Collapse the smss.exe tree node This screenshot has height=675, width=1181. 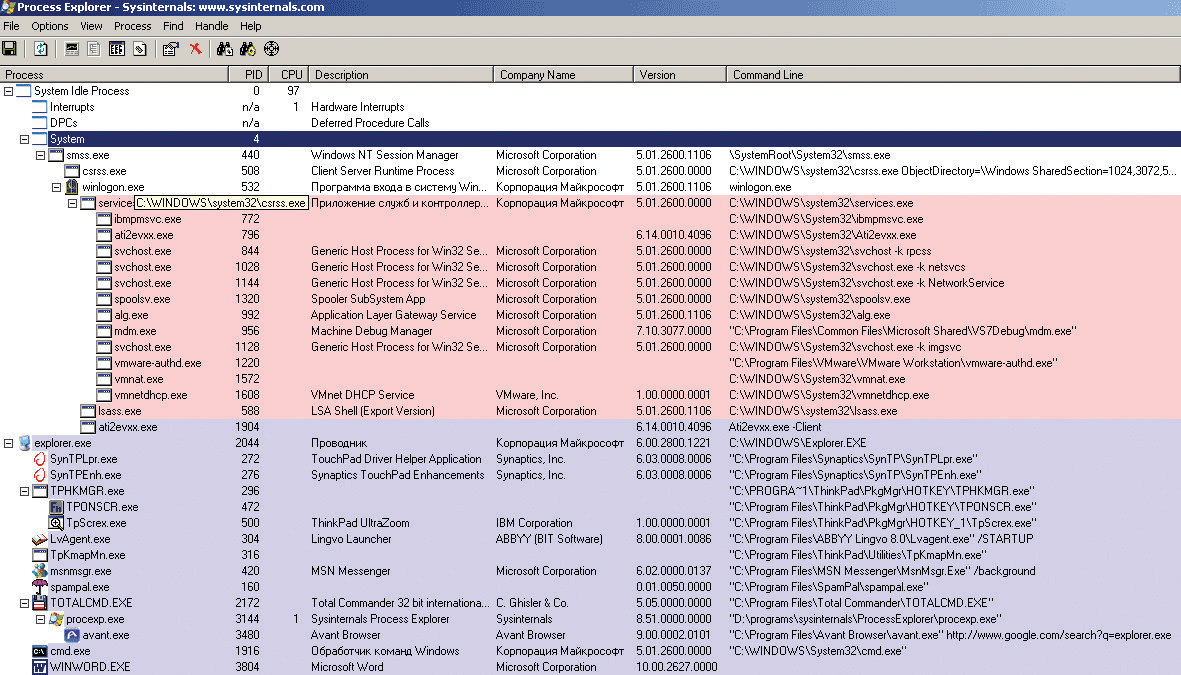(41, 155)
